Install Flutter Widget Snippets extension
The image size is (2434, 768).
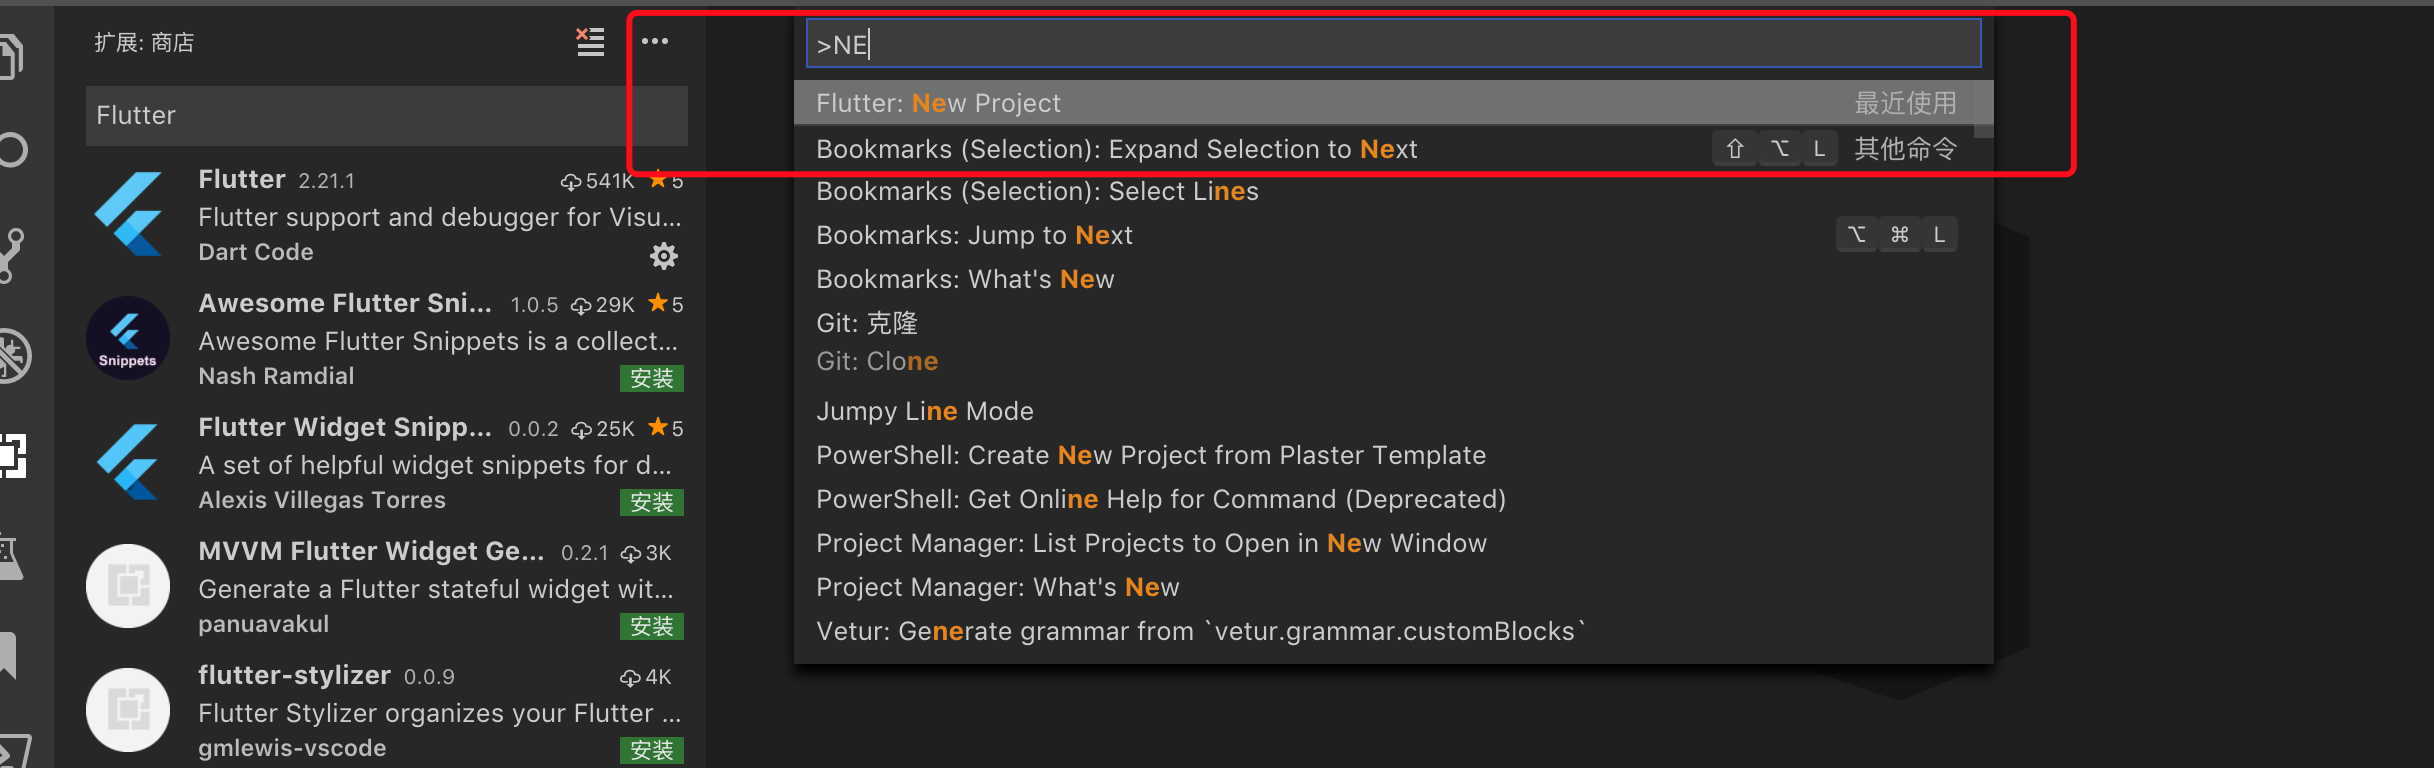tap(651, 502)
